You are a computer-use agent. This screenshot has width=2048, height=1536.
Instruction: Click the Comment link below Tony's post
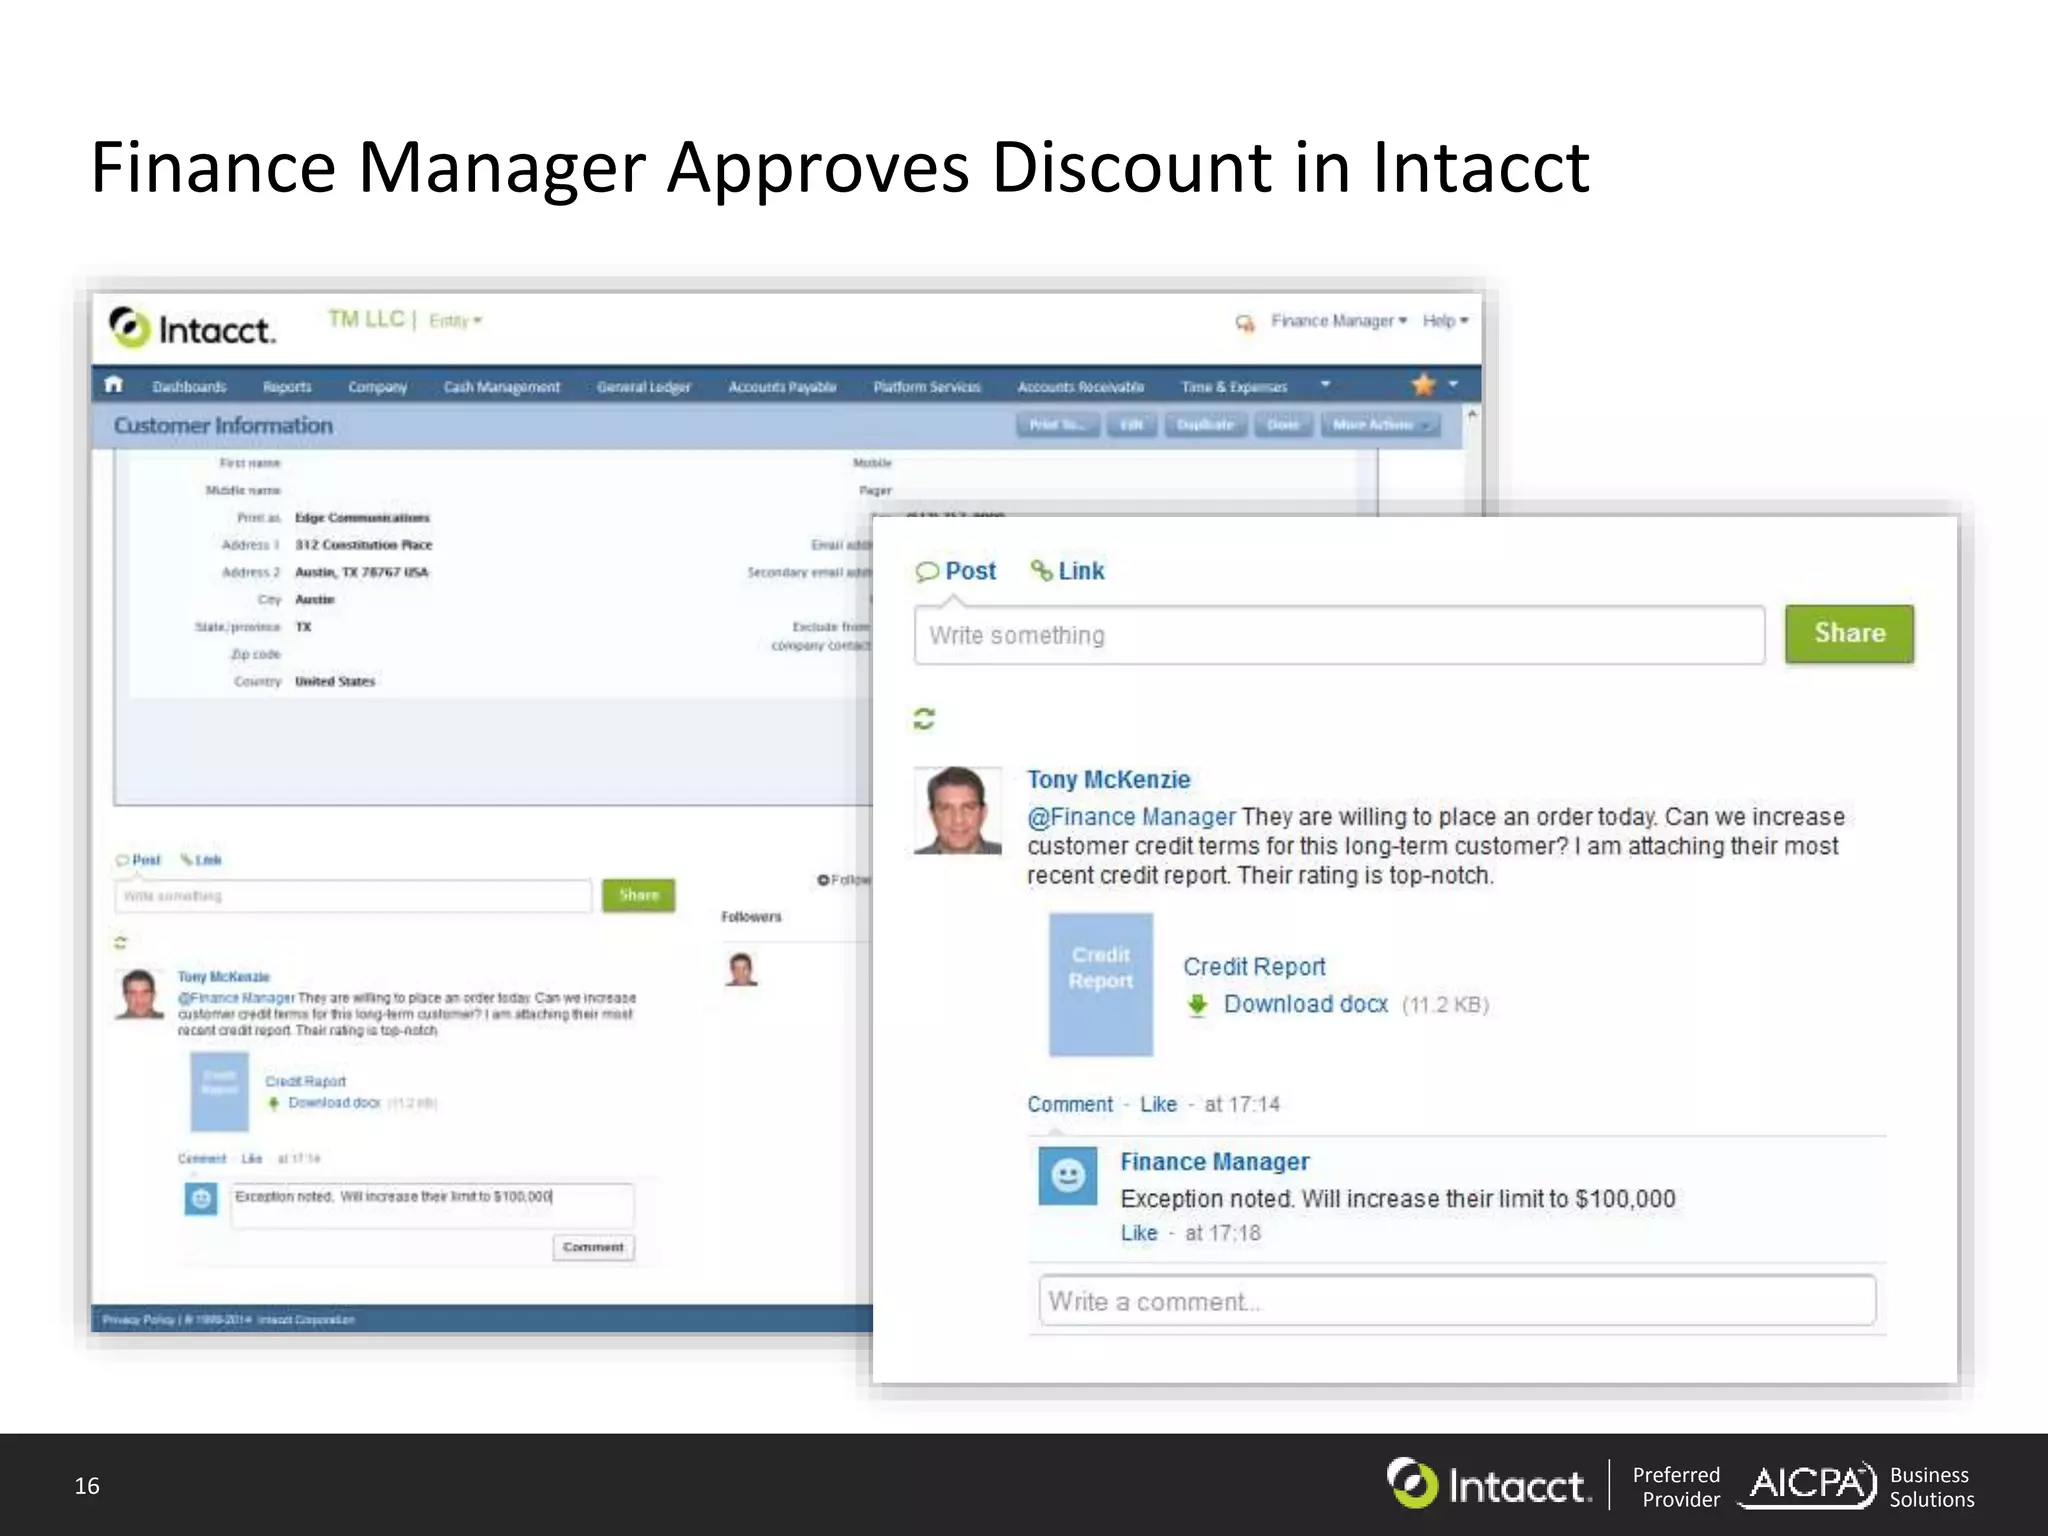point(1069,1104)
